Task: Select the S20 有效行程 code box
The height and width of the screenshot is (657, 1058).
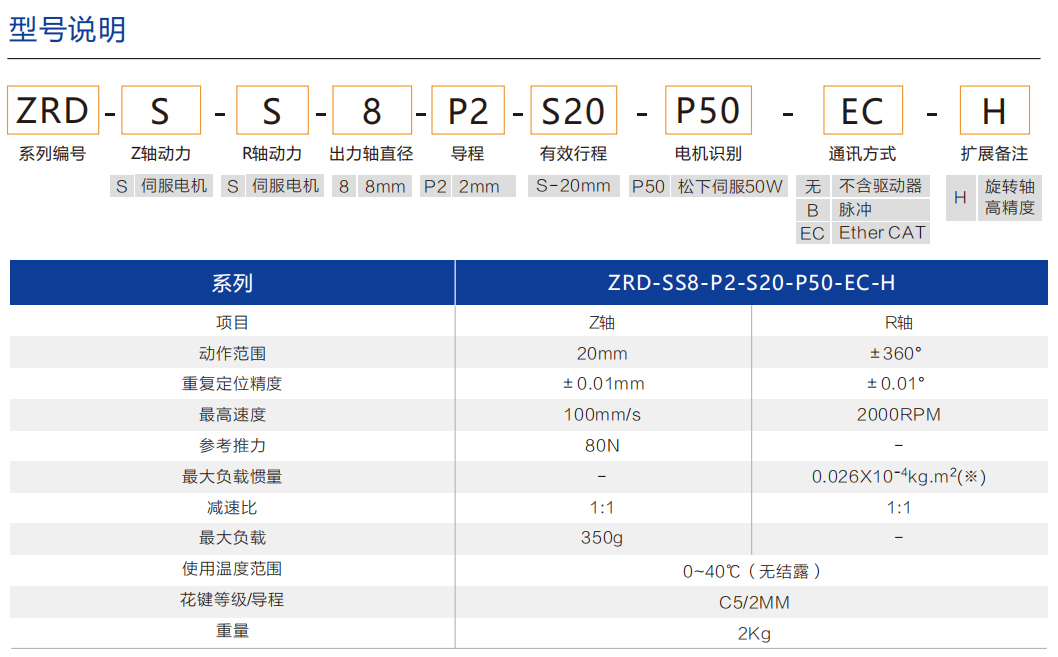Action: (x=574, y=111)
